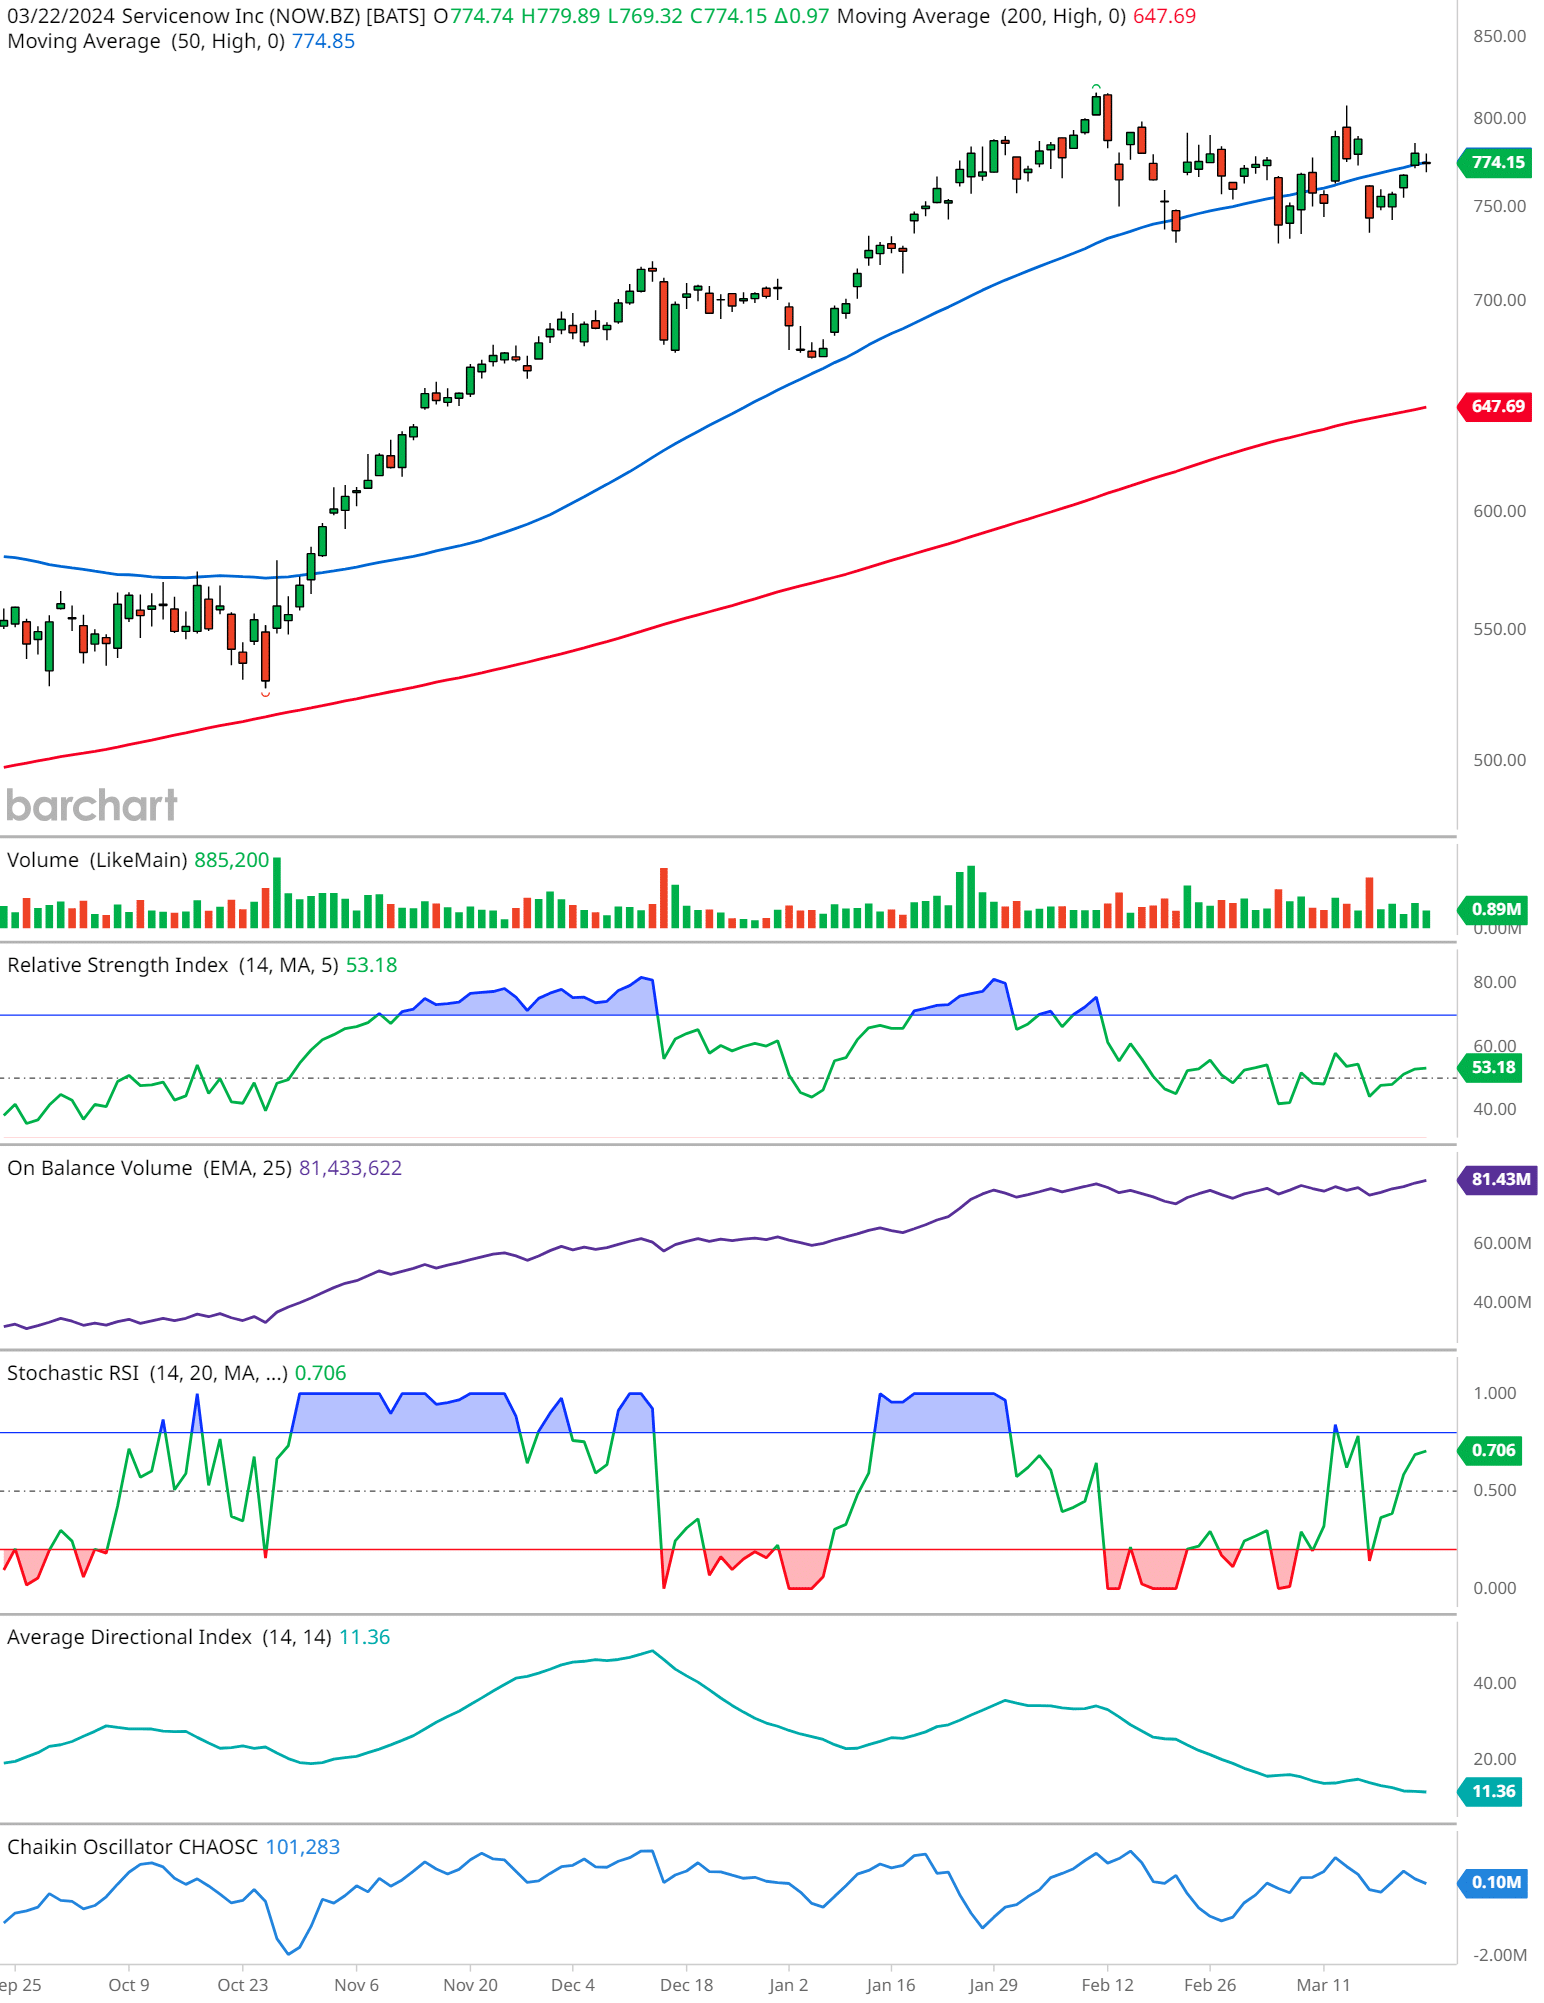Click the green 774.15 price label
The image size is (1544, 2003).
coord(1497,162)
